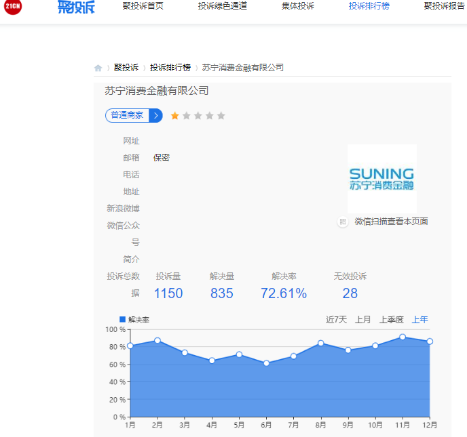Click the 保密 email value
This screenshot has height=437, width=467.
point(161,158)
